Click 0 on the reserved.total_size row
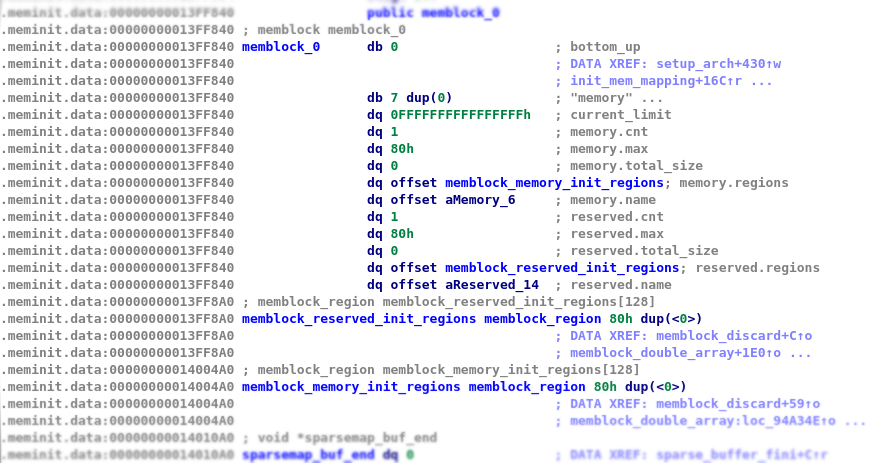Screen dimensions: 894x463 pyautogui.click(x=394, y=251)
